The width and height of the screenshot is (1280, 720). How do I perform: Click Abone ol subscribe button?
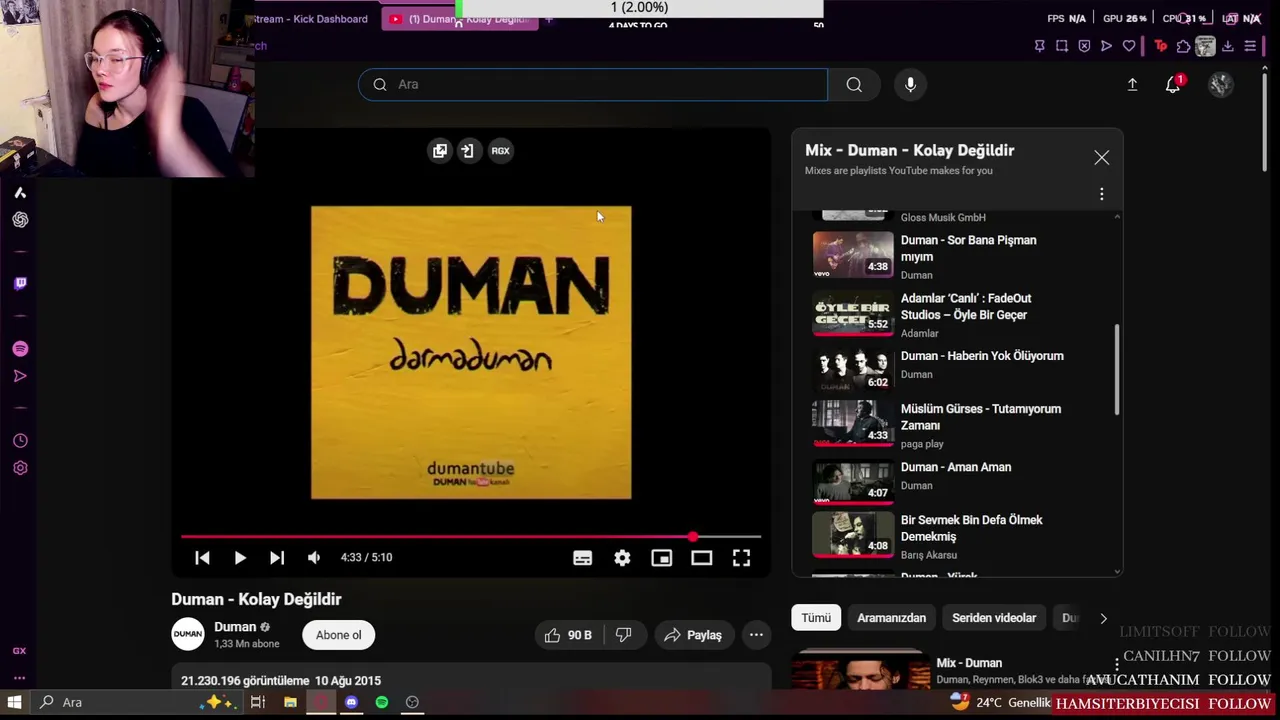click(x=339, y=635)
